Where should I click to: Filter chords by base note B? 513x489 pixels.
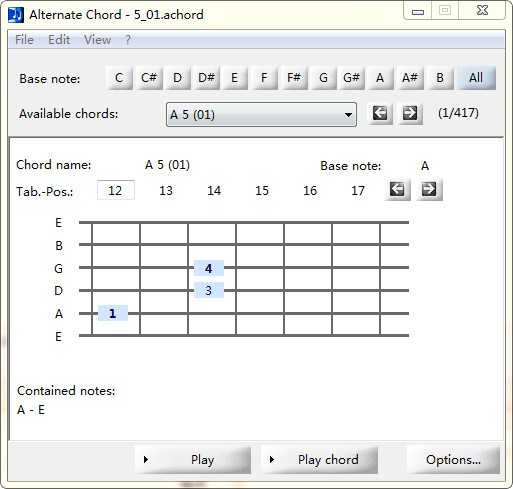[x=440, y=78]
